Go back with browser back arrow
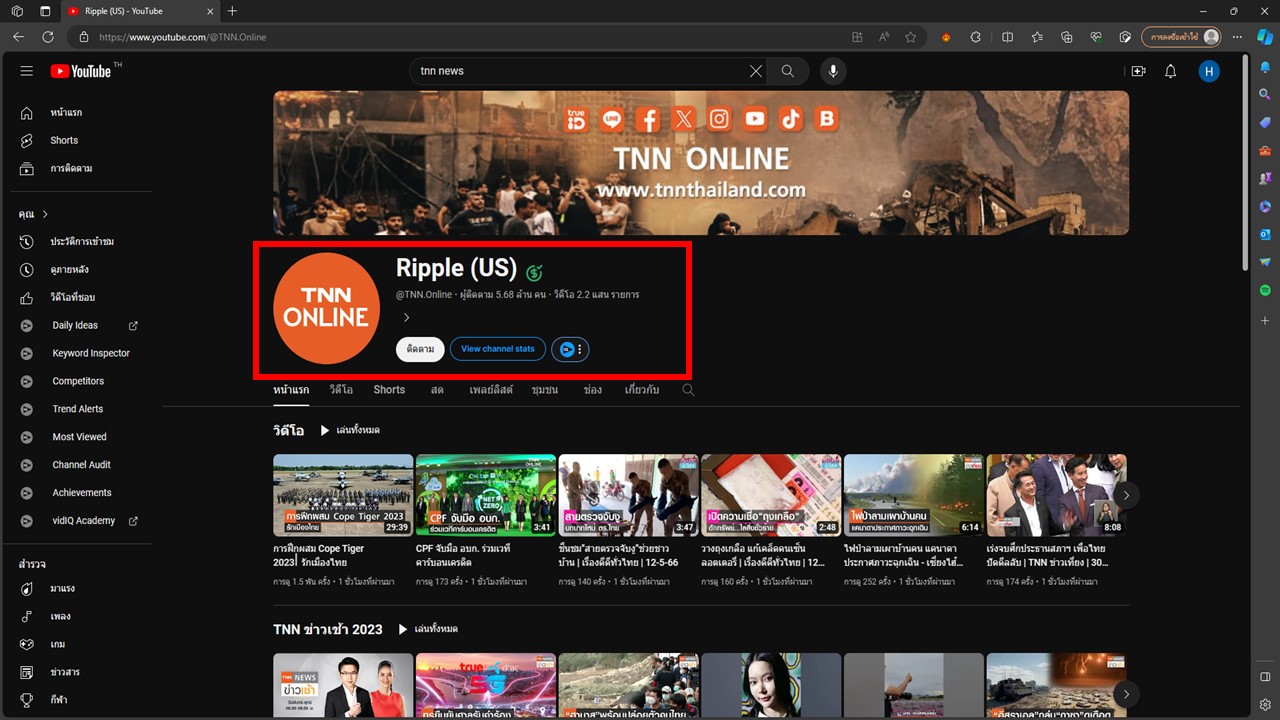 click(x=18, y=37)
